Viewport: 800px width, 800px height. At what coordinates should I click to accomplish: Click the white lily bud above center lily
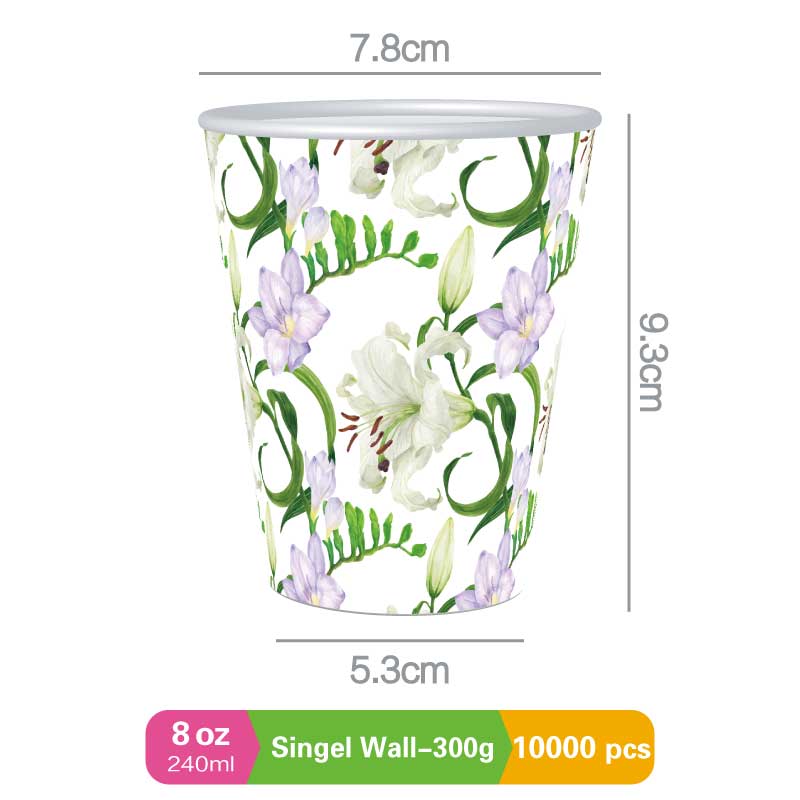point(458,270)
